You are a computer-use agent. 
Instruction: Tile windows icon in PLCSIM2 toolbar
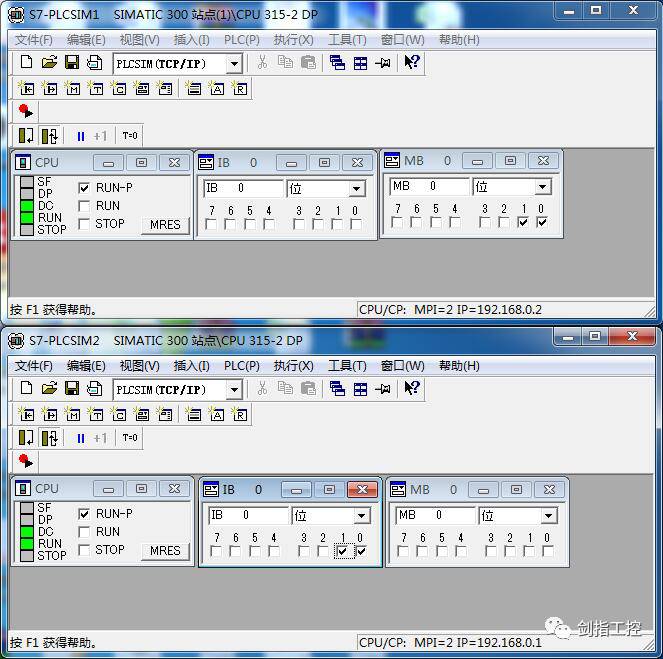tap(360, 389)
